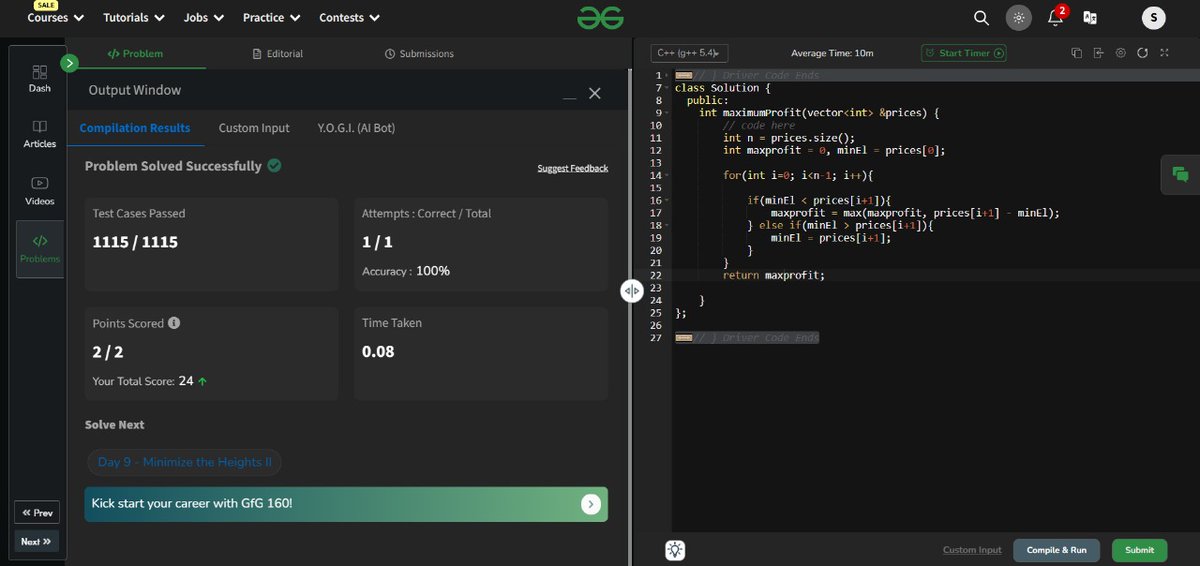The width and height of the screenshot is (1200, 566).
Task: Expand folded driver code on line 27
Action: [x=684, y=338]
